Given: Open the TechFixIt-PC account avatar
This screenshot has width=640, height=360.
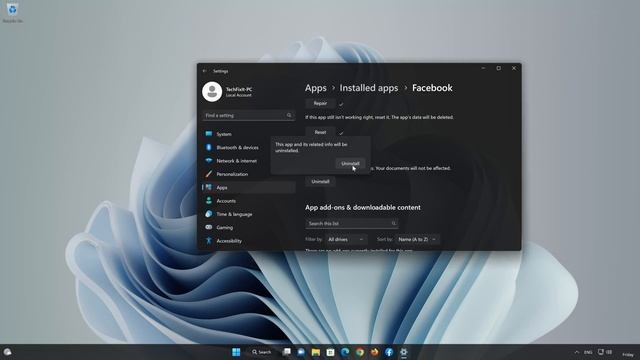Looking at the screenshot, I should (x=212, y=91).
